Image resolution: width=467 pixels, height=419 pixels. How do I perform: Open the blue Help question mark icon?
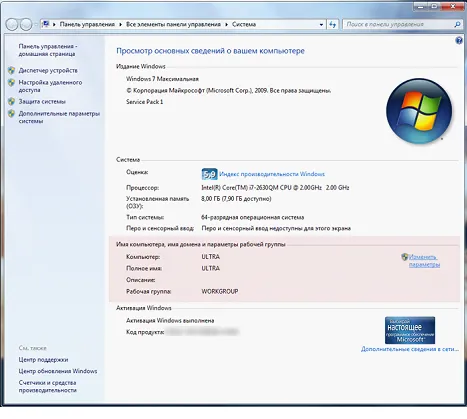point(459,41)
